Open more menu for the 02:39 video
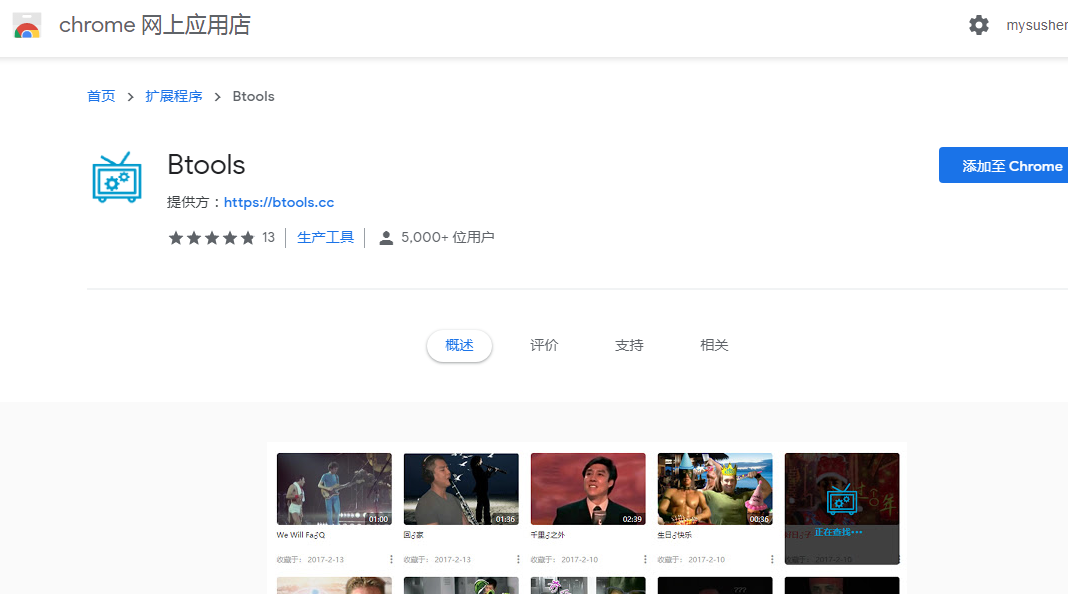Image resolution: width=1068 pixels, height=594 pixels. 645,559
